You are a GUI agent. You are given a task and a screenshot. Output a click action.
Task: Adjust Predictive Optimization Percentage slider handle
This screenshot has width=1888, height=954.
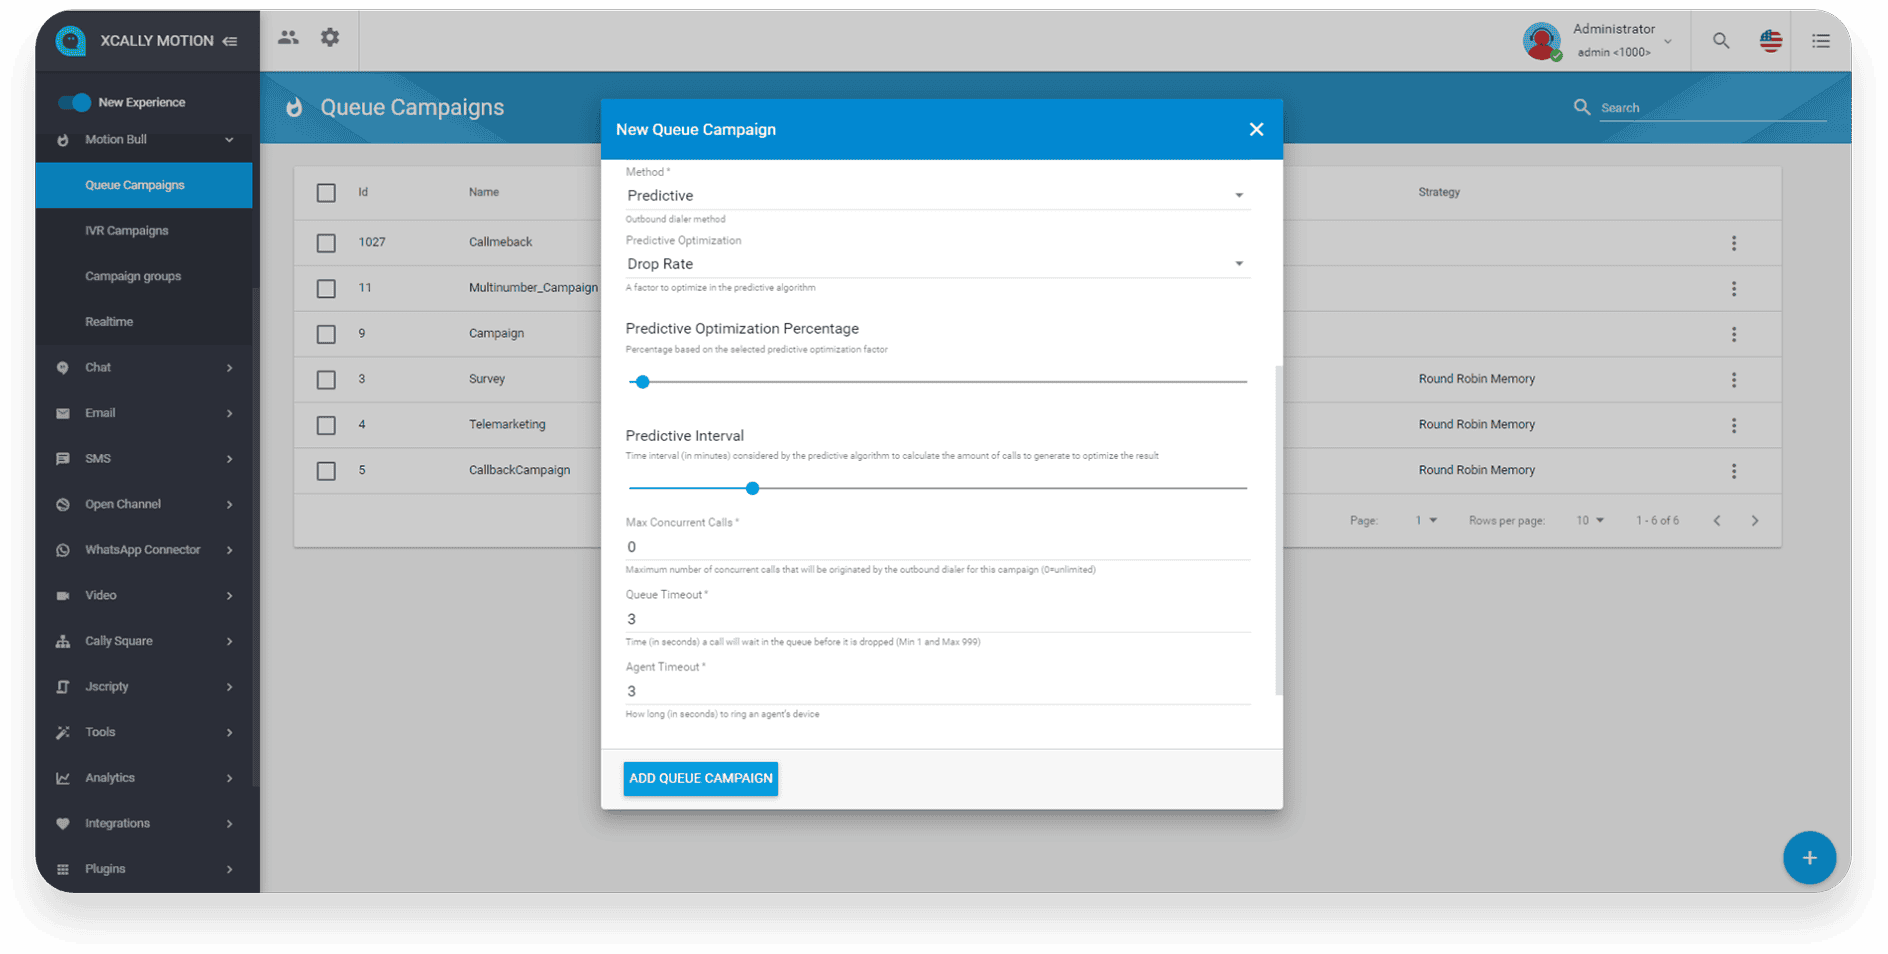[643, 382]
